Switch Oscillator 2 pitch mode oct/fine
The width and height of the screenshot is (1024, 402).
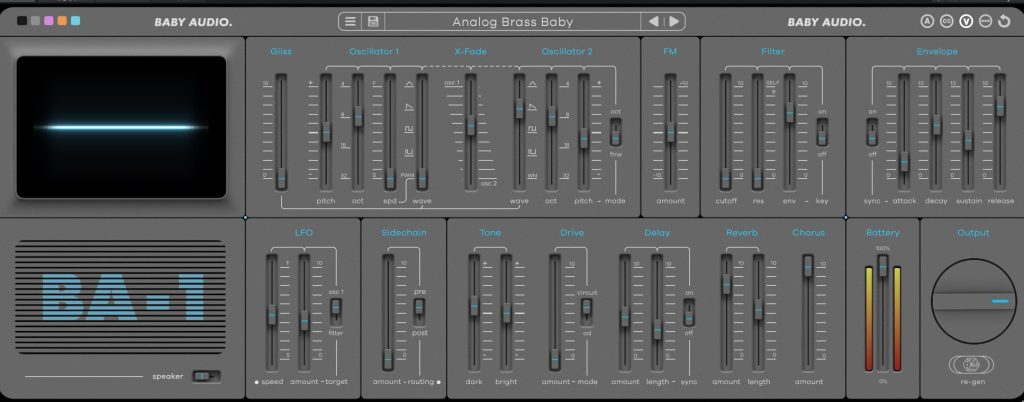[x=616, y=131]
